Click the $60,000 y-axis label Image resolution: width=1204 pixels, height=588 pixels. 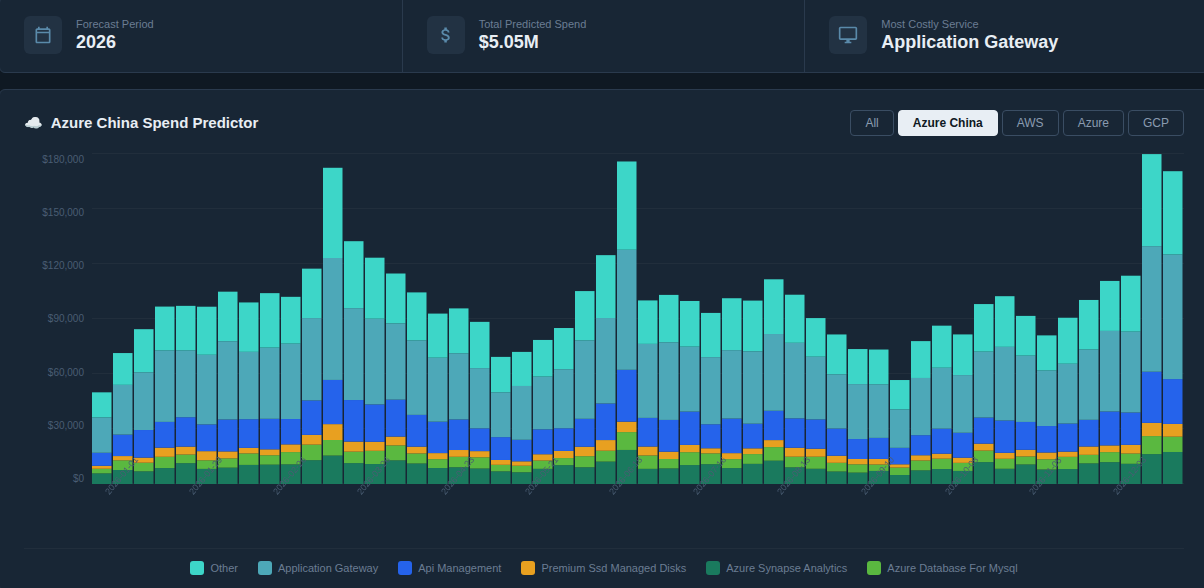[x=66, y=372]
